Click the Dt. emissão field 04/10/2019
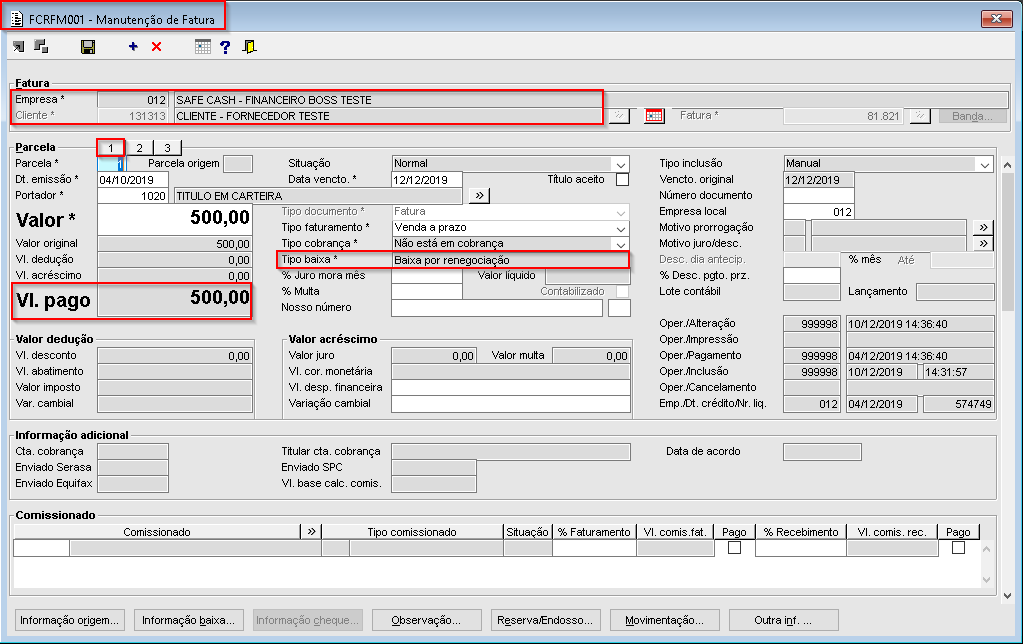This screenshot has width=1023, height=644. pos(133,179)
